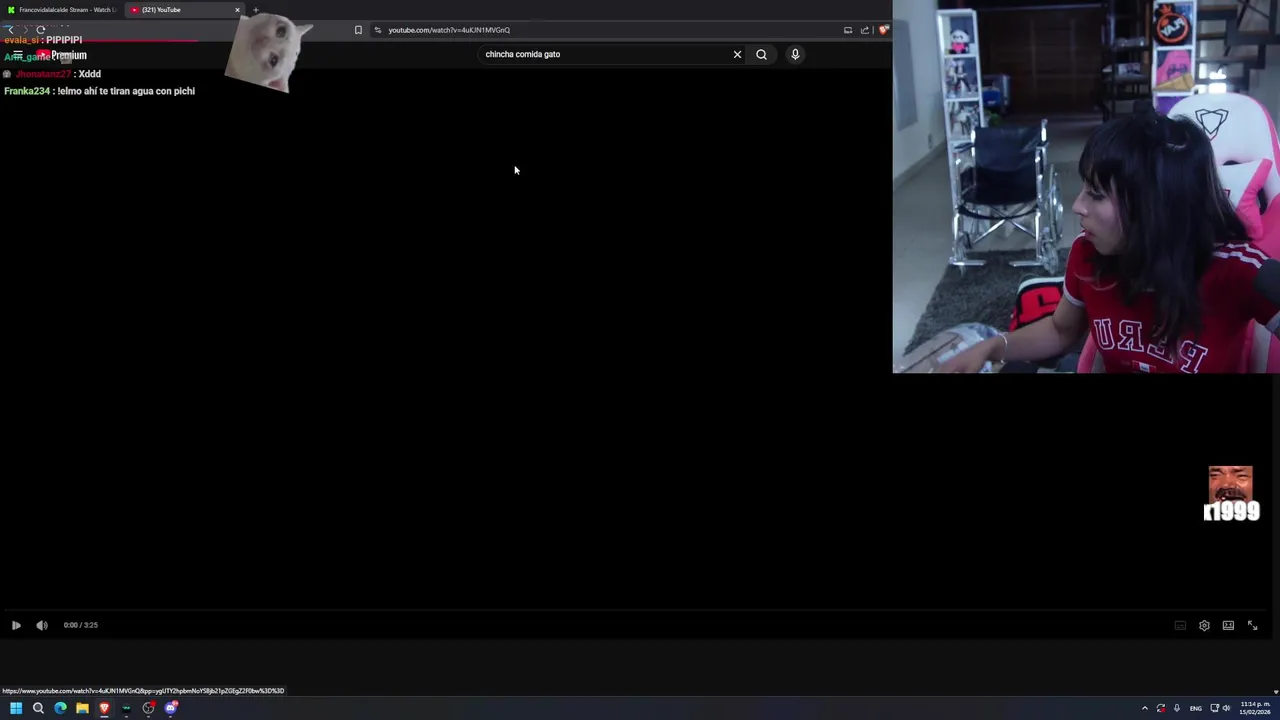The image size is (1280, 720).
Task: Open Brave browser taskbar icon
Action: pos(104,708)
